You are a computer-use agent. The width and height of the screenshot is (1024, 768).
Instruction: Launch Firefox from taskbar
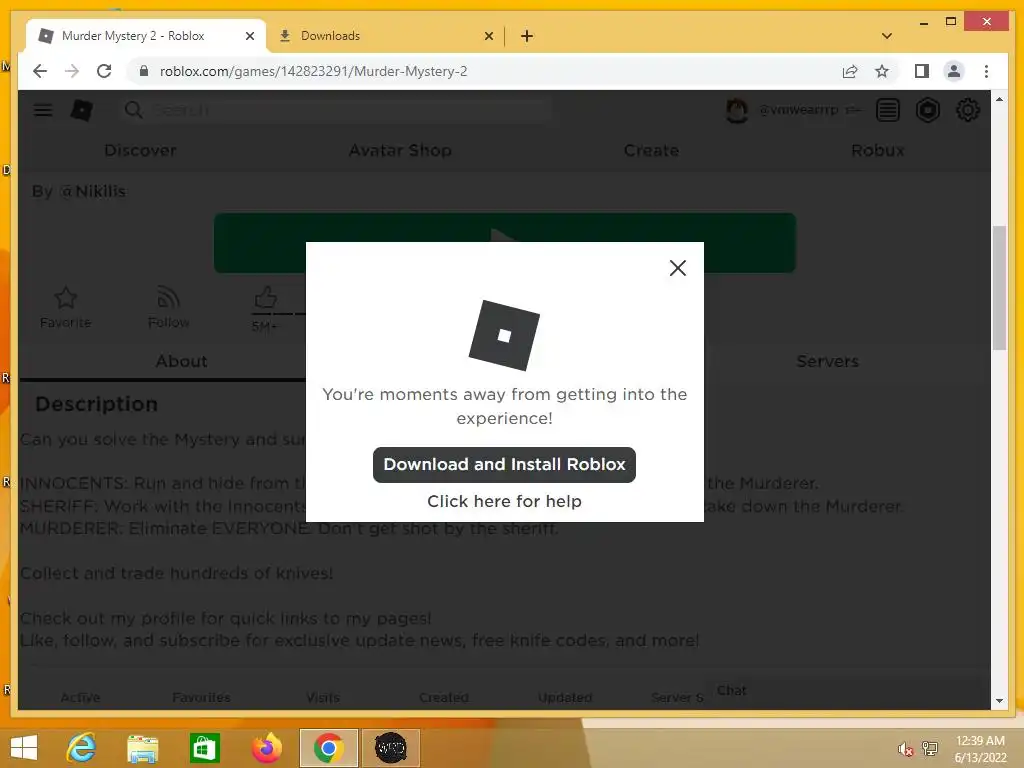[x=266, y=748]
